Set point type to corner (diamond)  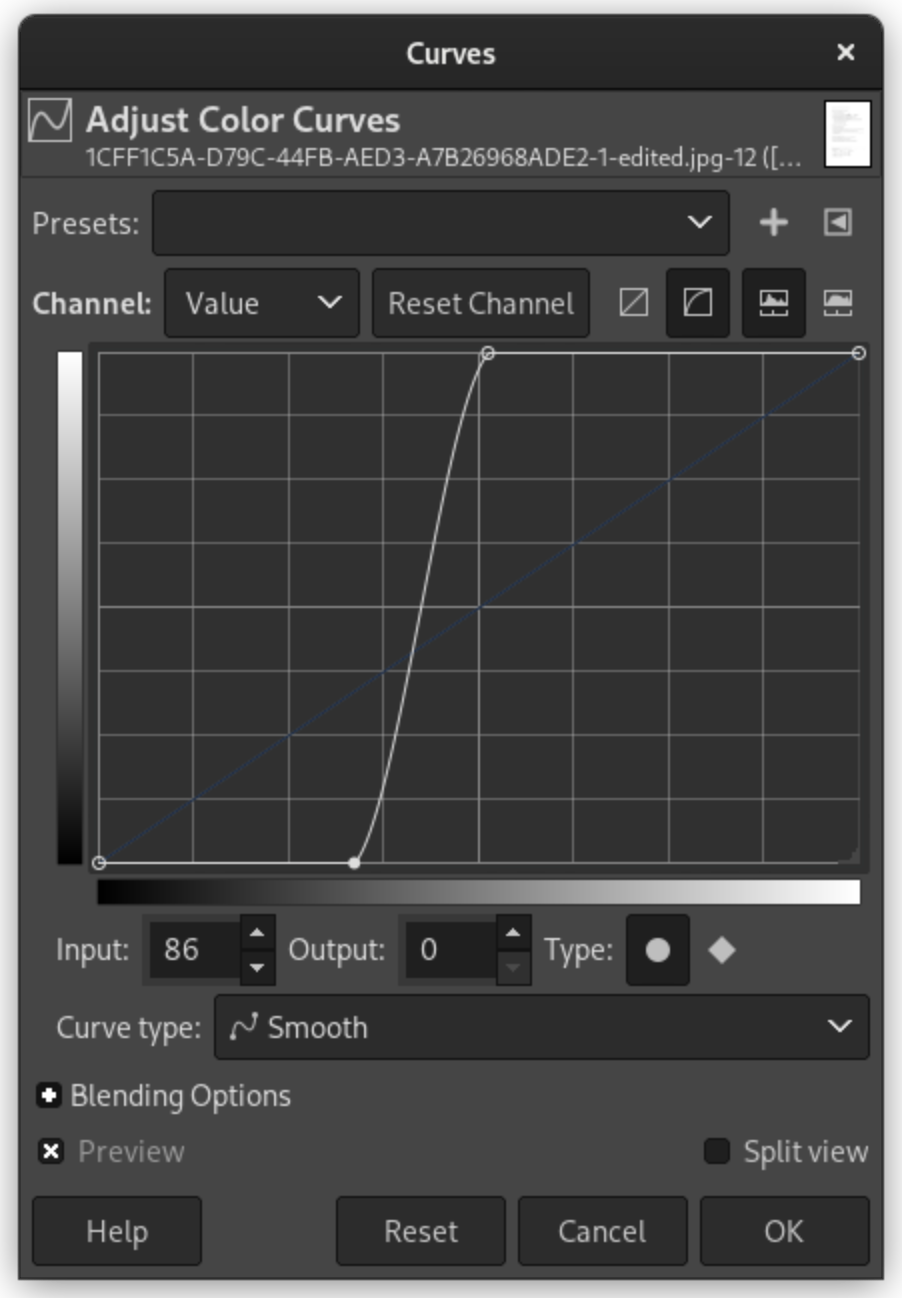[722, 950]
